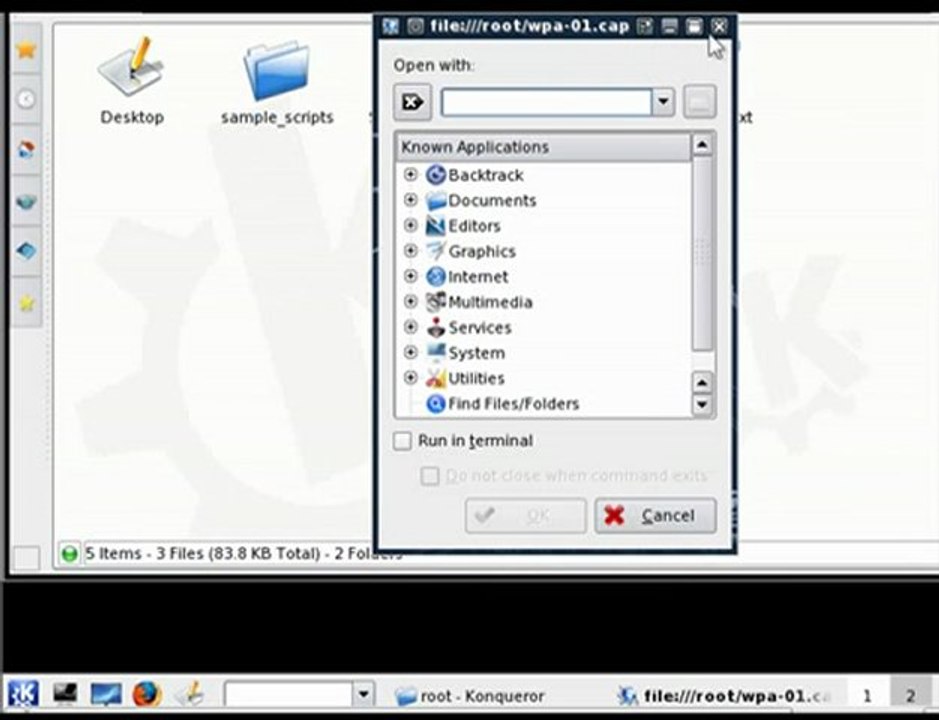Screen dimensions: 939x720
Task: Expand the System tree node
Action: coord(411,352)
